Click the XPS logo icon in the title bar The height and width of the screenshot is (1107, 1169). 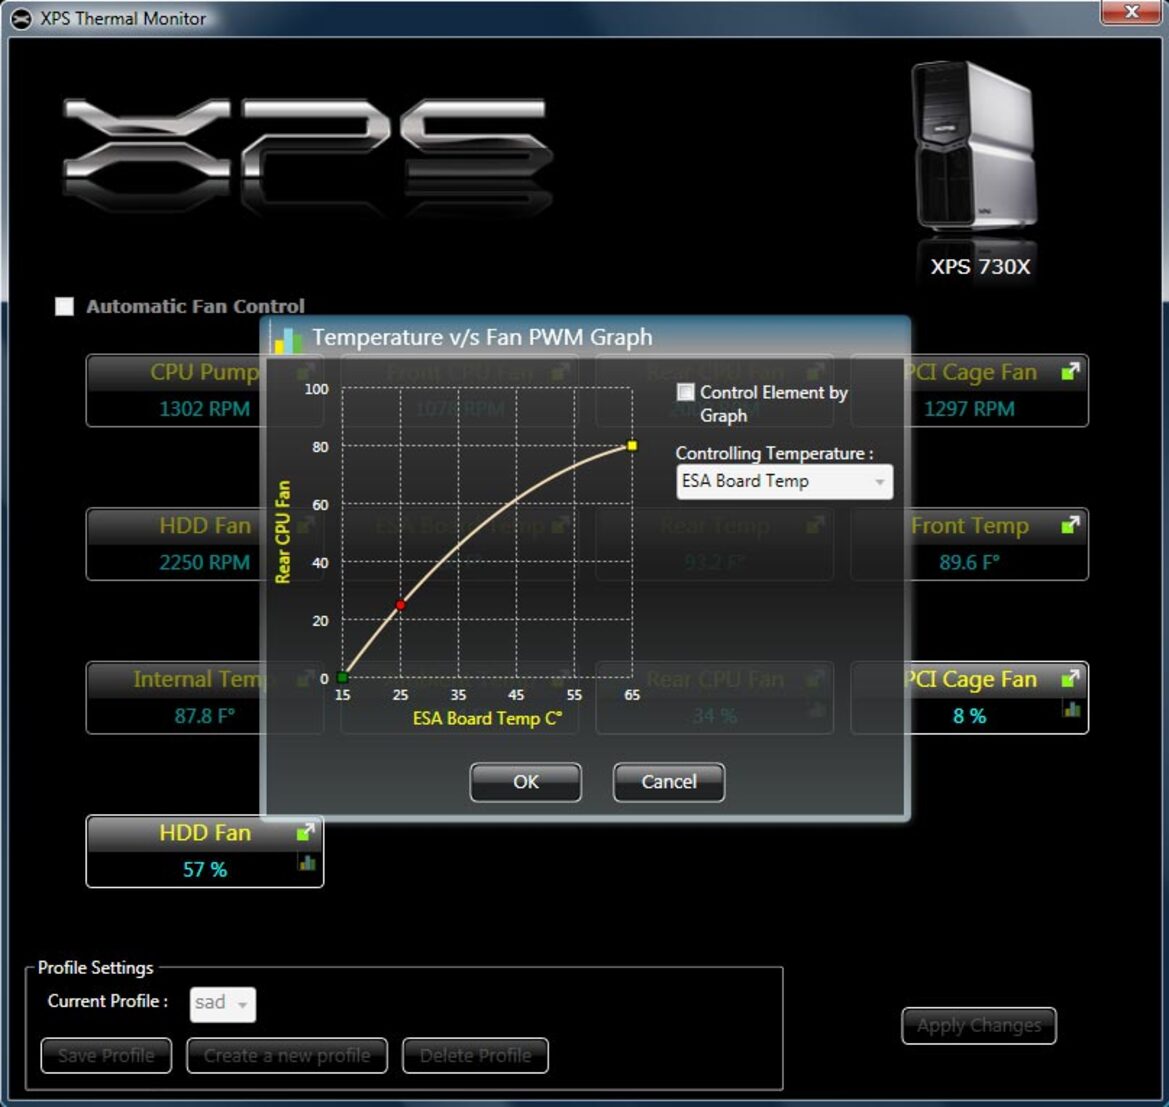point(21,19)
